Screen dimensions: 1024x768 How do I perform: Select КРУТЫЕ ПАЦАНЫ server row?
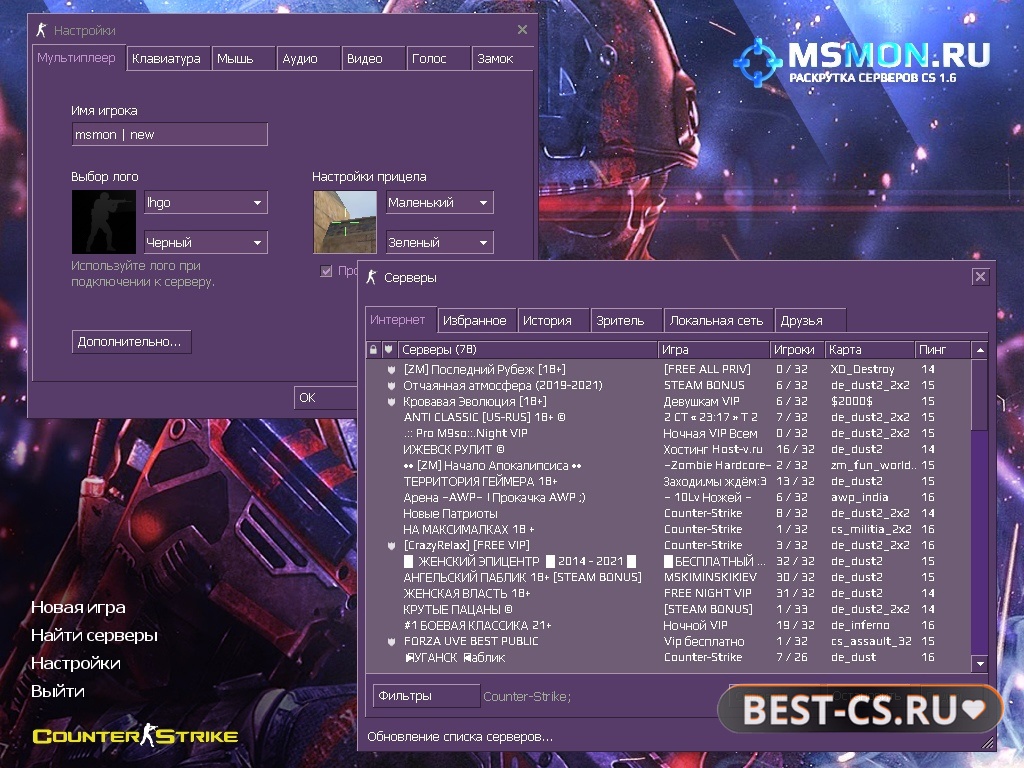coord(668,609)
